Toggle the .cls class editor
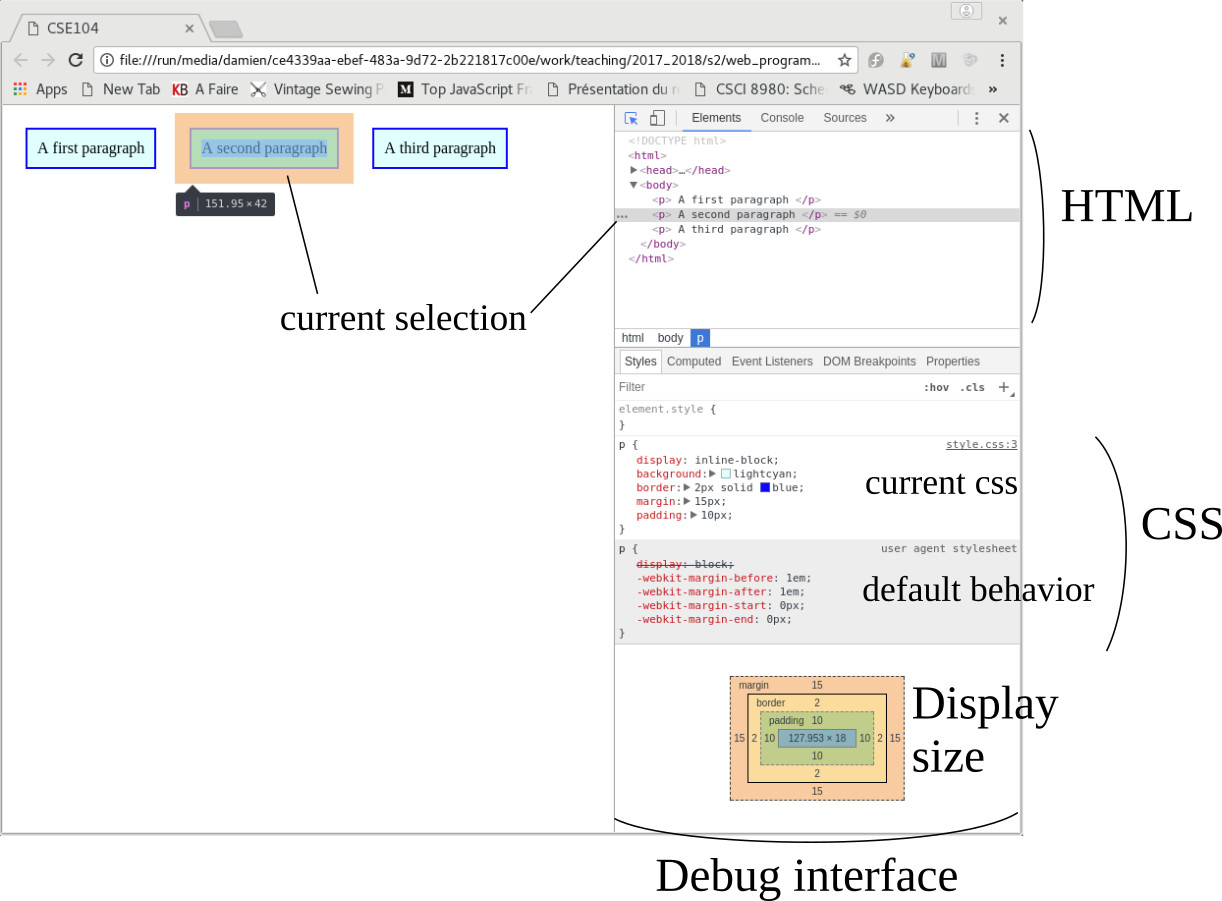This screenshot has width=1222, height=901. (x=972, y=387)
